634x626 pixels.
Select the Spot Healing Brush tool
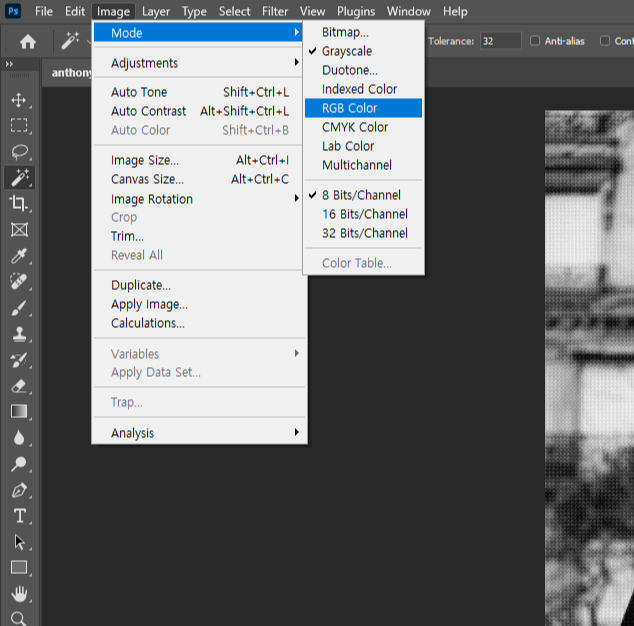pos(19,281)
